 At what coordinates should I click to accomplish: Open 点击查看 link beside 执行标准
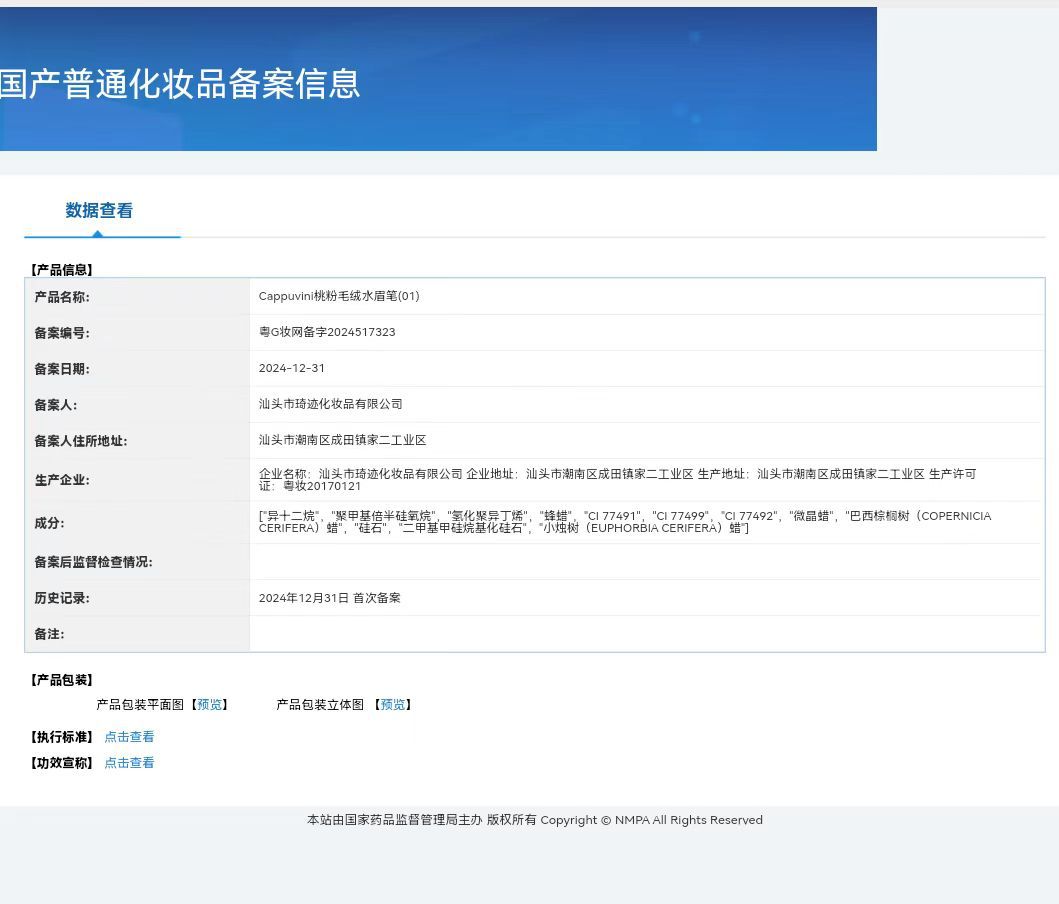coord(129,737)
